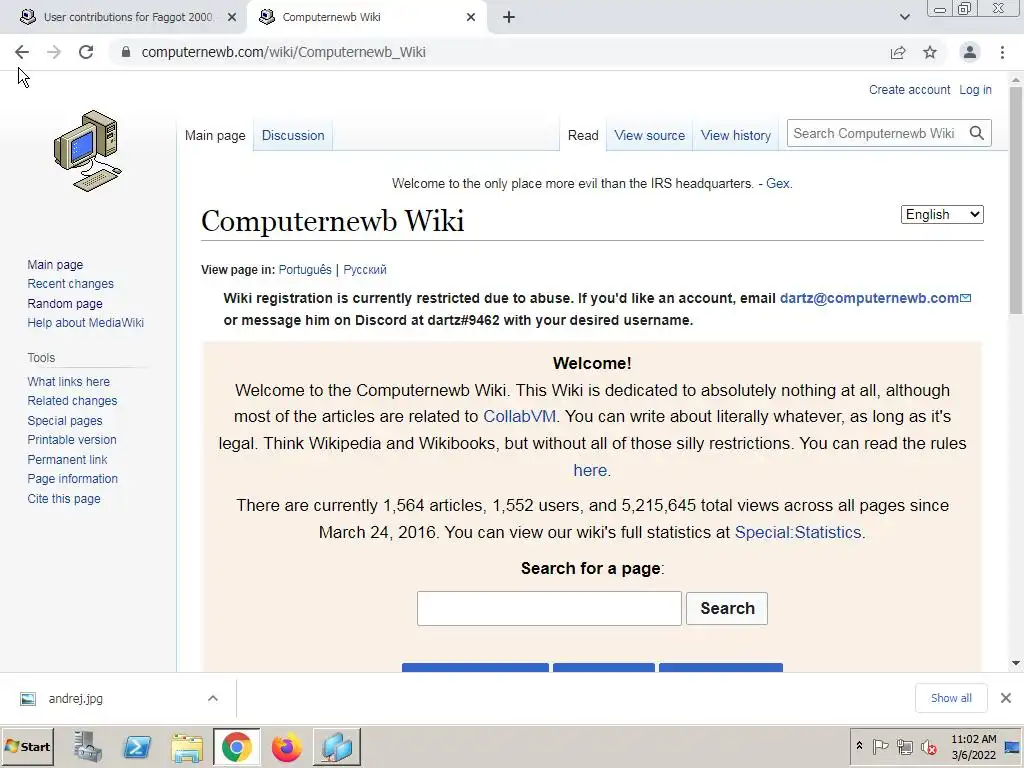Click the page vertical scrollbar thumb
The height and width of the screenshot is (768, 1024).
(x=1016, y=202)
